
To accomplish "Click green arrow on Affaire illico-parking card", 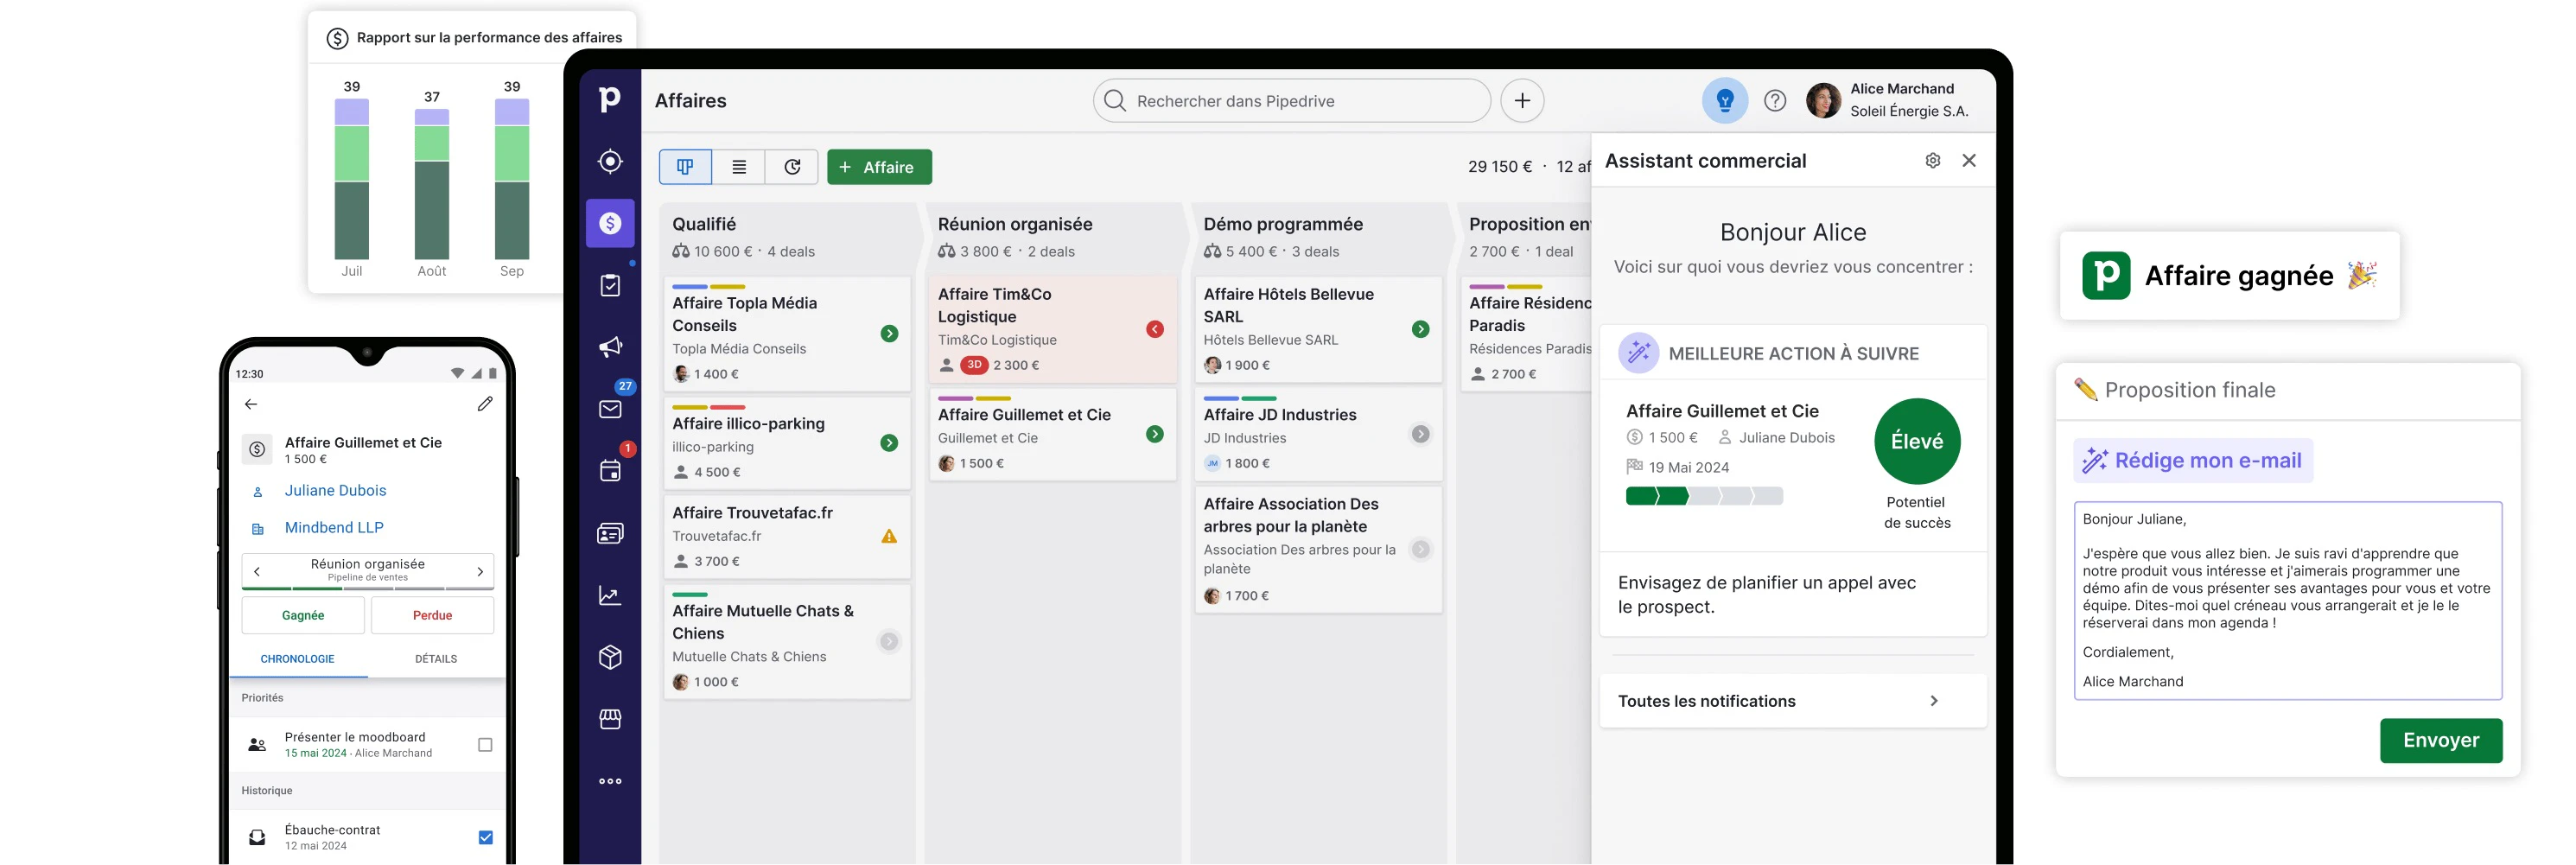I will tap(889, 443).
